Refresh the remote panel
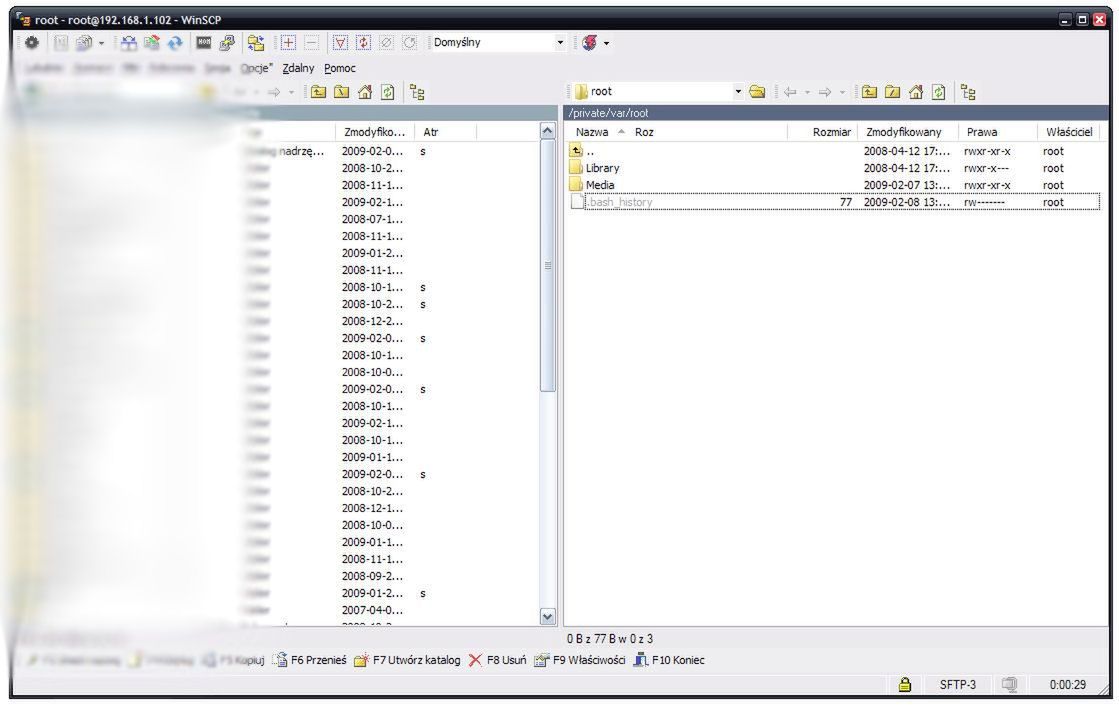 click(x=938, y=92)
